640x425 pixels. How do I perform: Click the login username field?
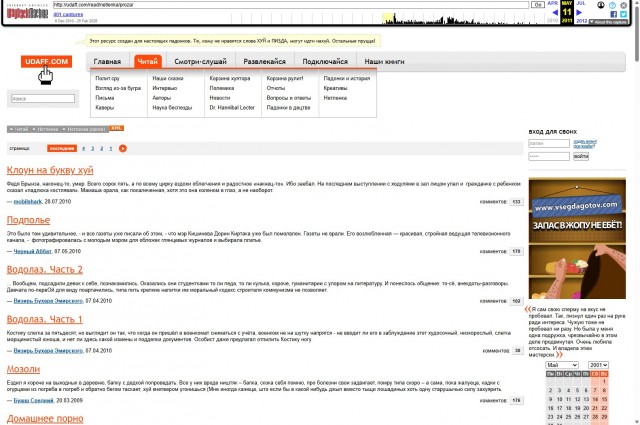(x=549, y=143)
